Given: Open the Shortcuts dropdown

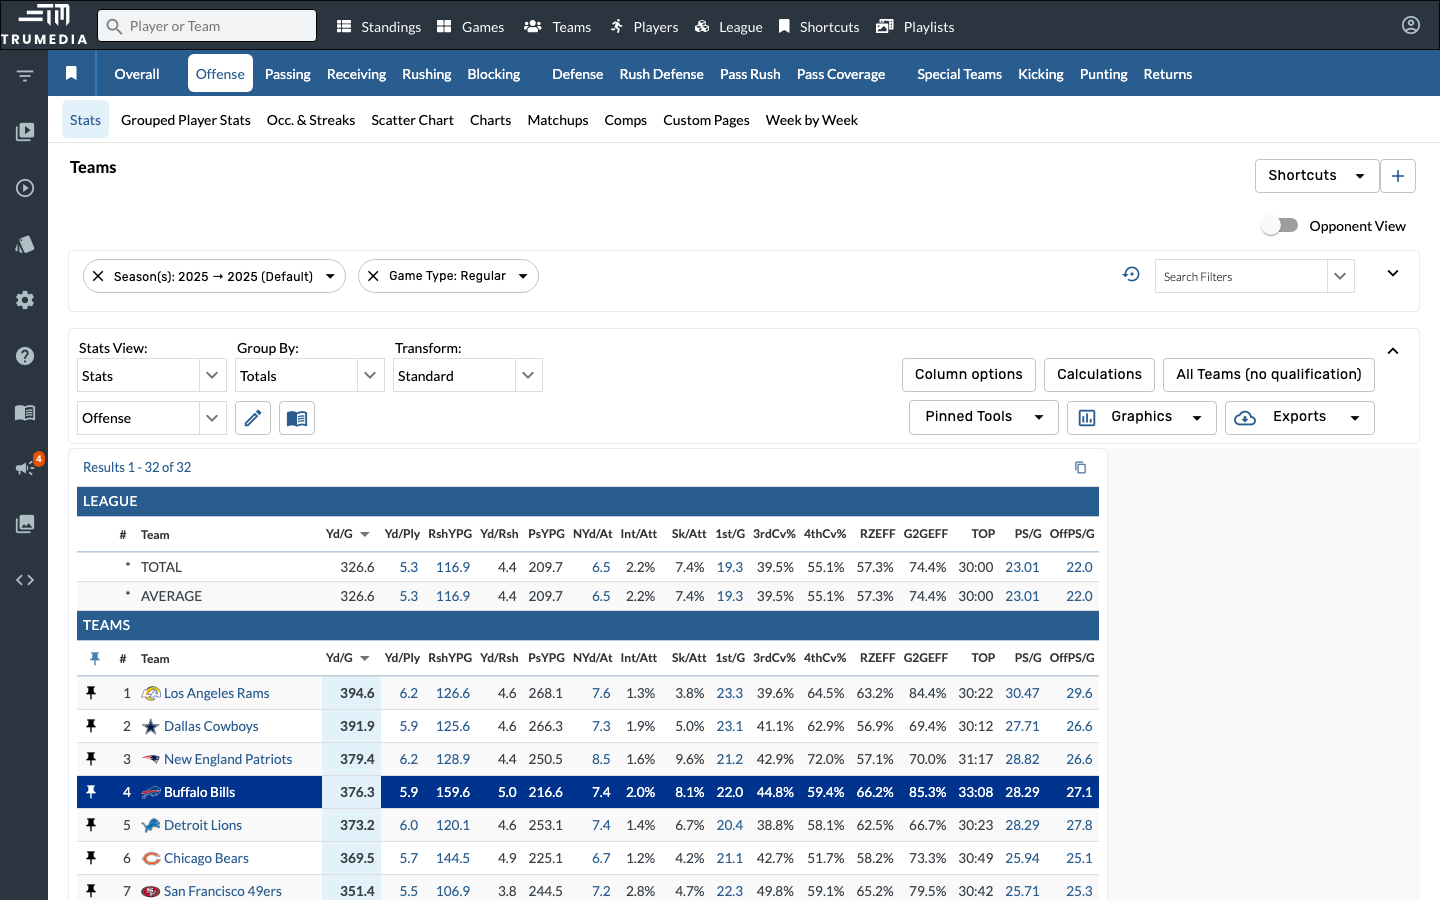Looking at the screenshot, I should point(1317,176).
